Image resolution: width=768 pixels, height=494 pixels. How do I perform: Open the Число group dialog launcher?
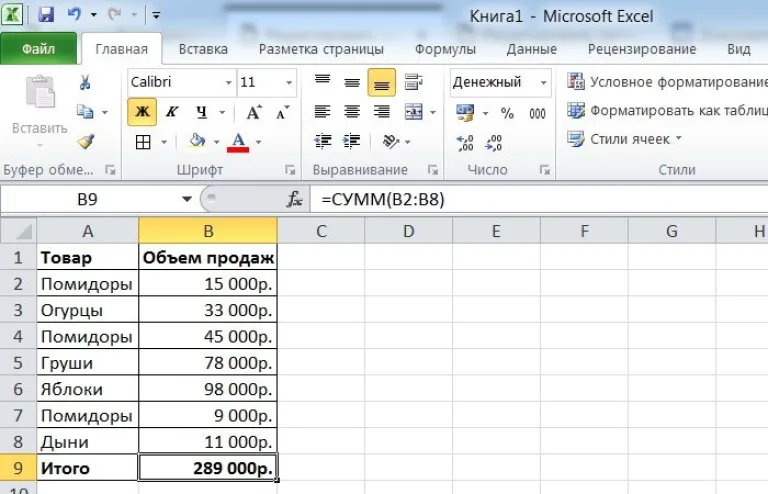pyautogui.click(x=544, y=170)
